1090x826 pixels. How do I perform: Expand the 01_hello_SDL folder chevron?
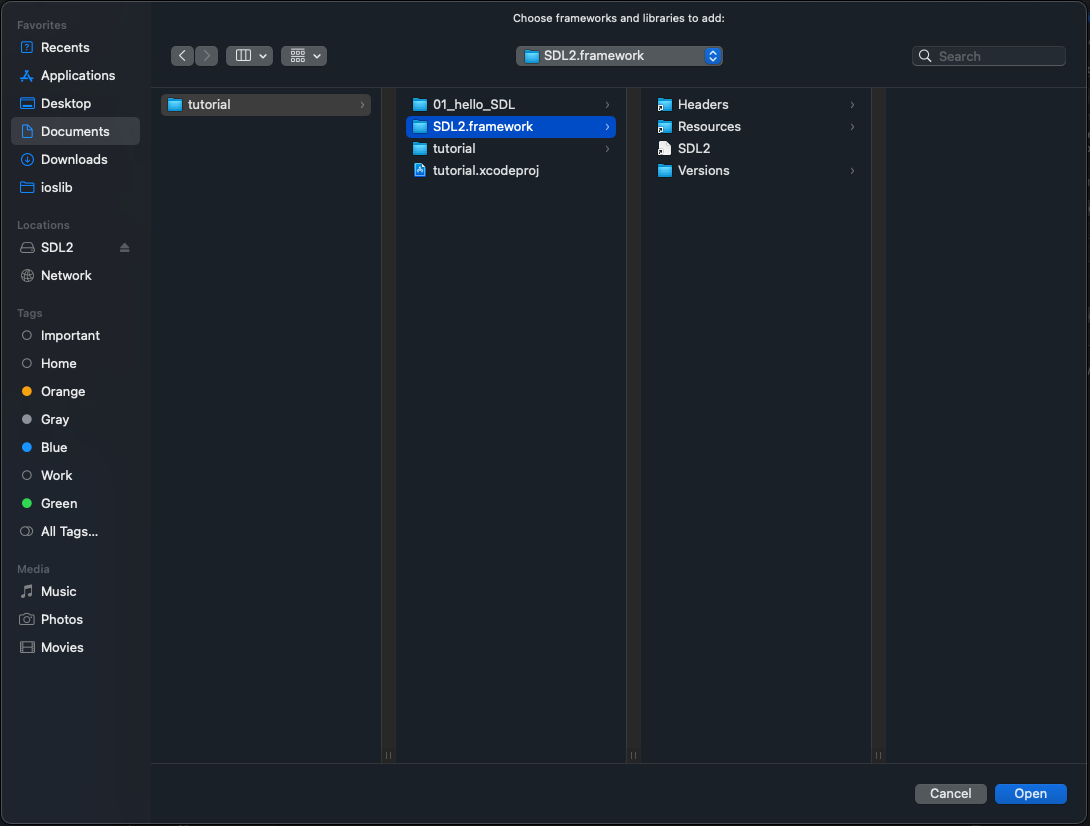pos(607,104)
